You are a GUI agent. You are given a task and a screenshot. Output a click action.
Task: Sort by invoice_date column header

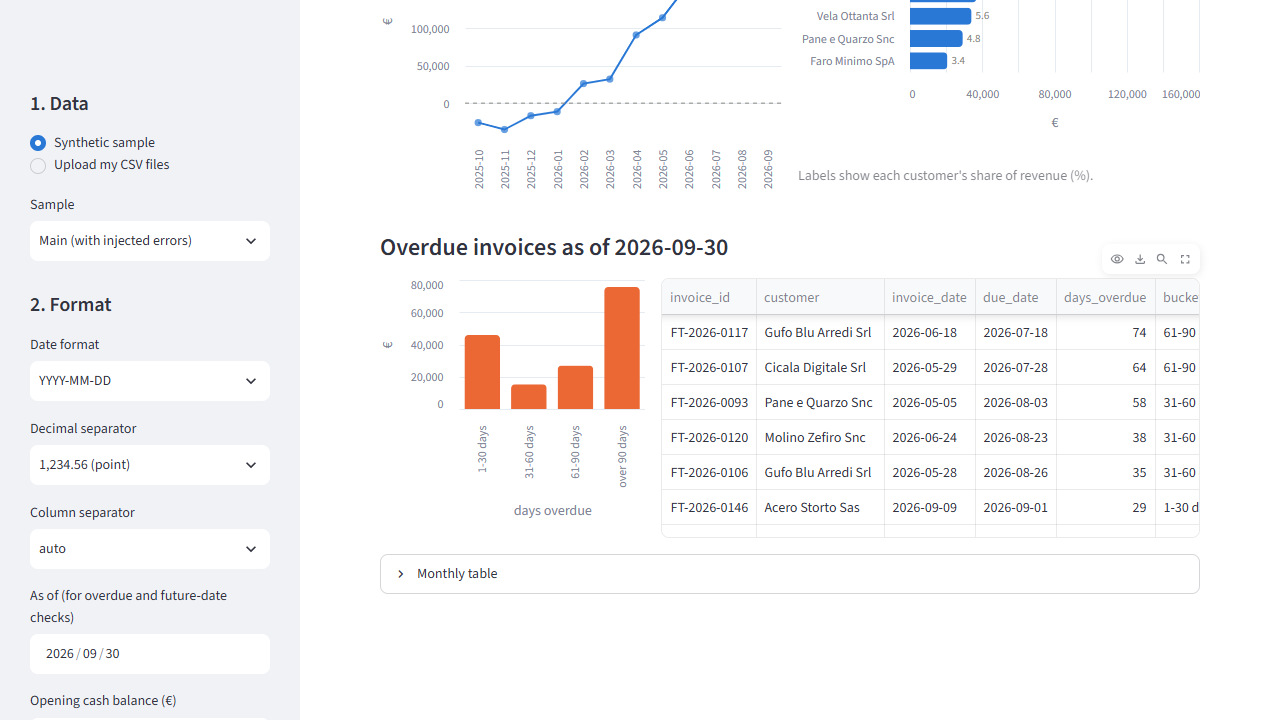point(930,297)
